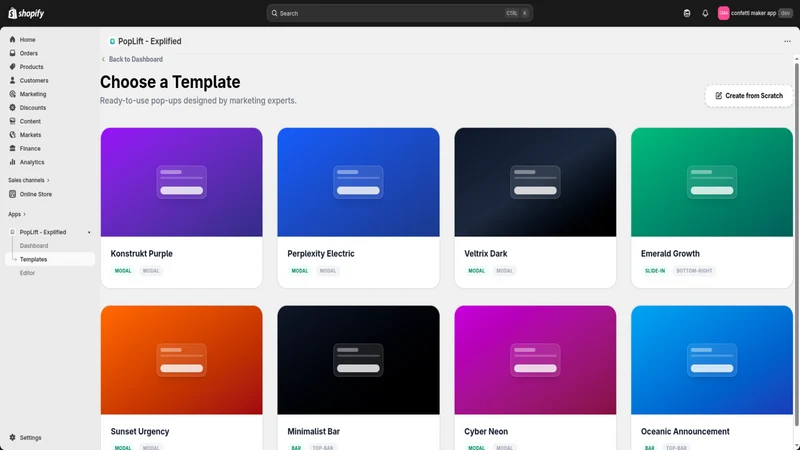Select the Konstrukt Purple template preview
Screen dimensions: 800x450
[x=182, y=182]
